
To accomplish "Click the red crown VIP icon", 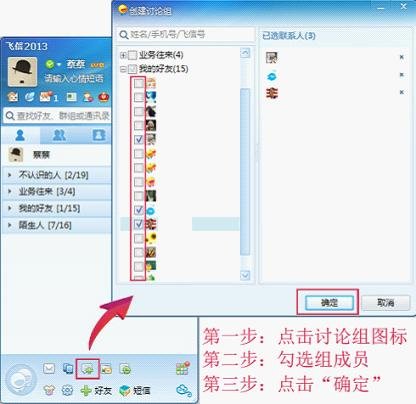I will [104, 97].
